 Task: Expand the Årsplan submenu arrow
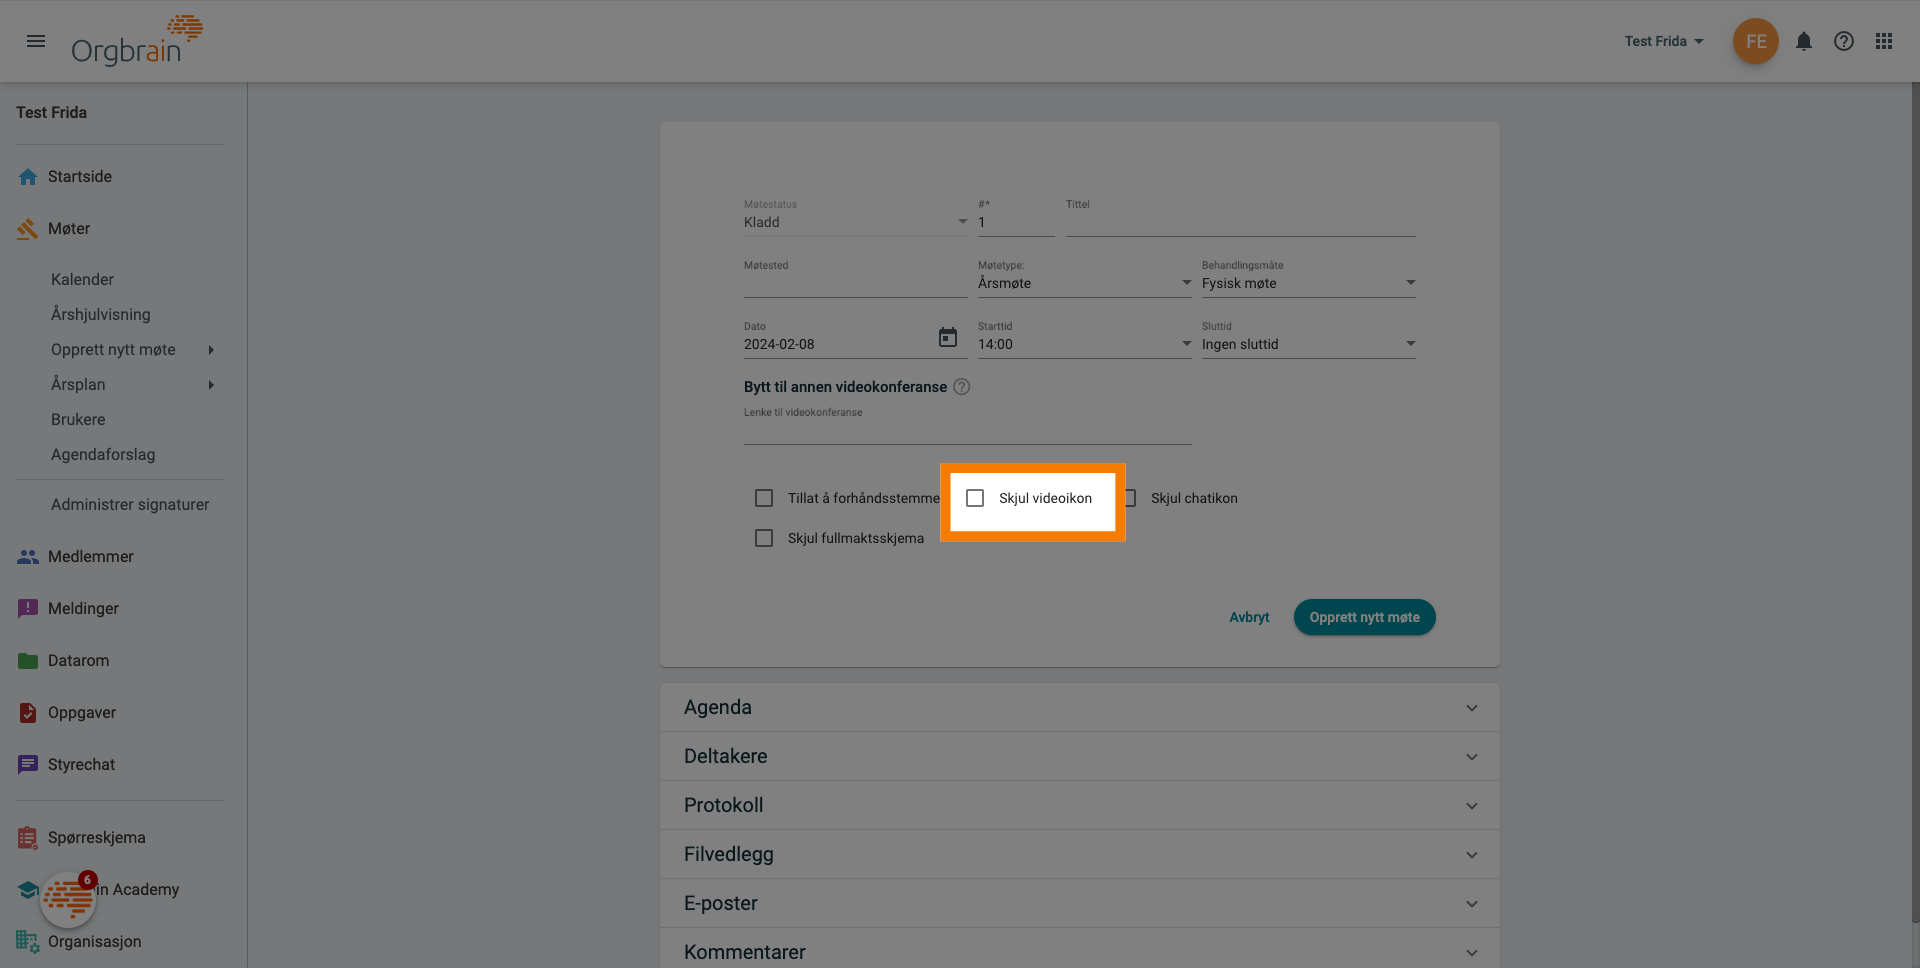tap(211, 385)
